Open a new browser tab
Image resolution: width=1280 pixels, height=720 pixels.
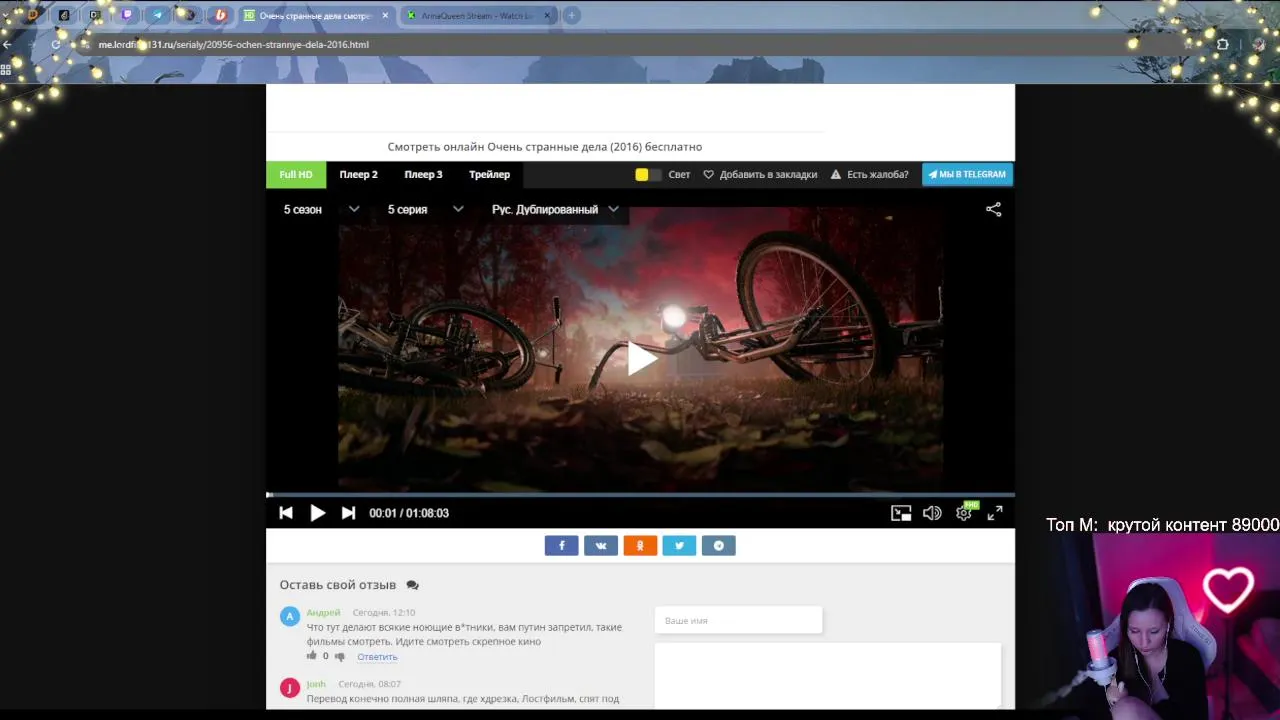pos(571,15)
